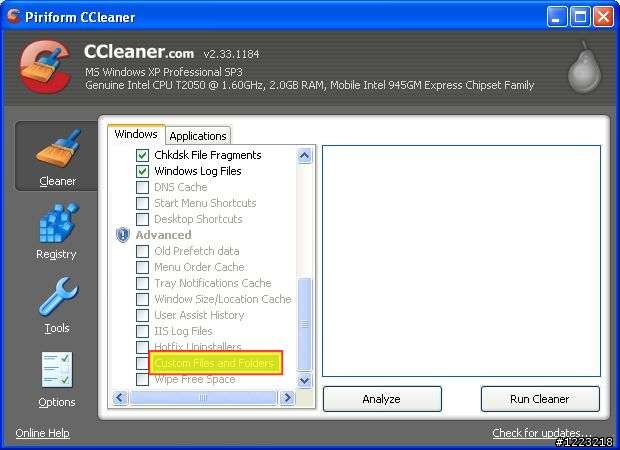
Task: Check User Assist History option
Action: pos(142,315)
